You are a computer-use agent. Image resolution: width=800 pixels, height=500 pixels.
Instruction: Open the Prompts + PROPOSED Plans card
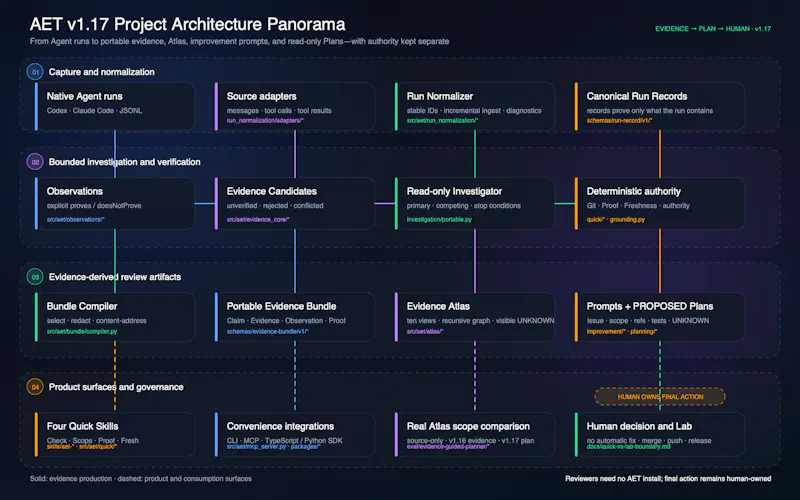(660, 317)
